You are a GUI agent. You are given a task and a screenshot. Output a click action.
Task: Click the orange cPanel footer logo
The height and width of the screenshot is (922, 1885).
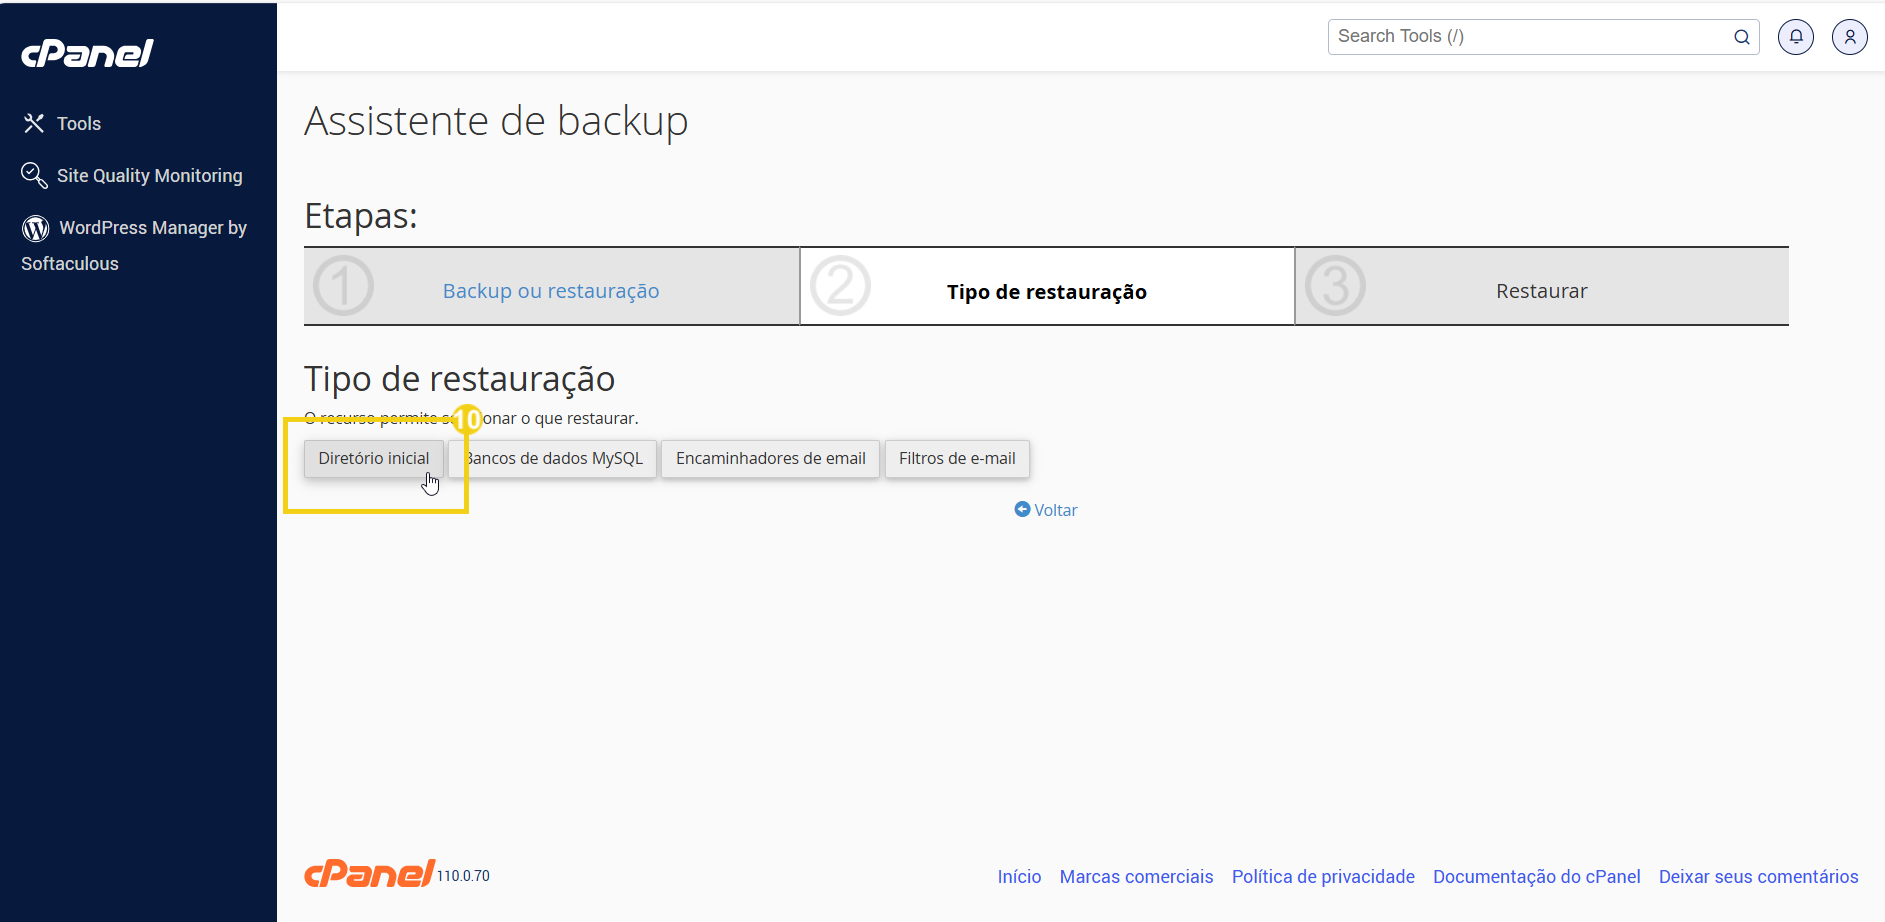pos(370,873)
